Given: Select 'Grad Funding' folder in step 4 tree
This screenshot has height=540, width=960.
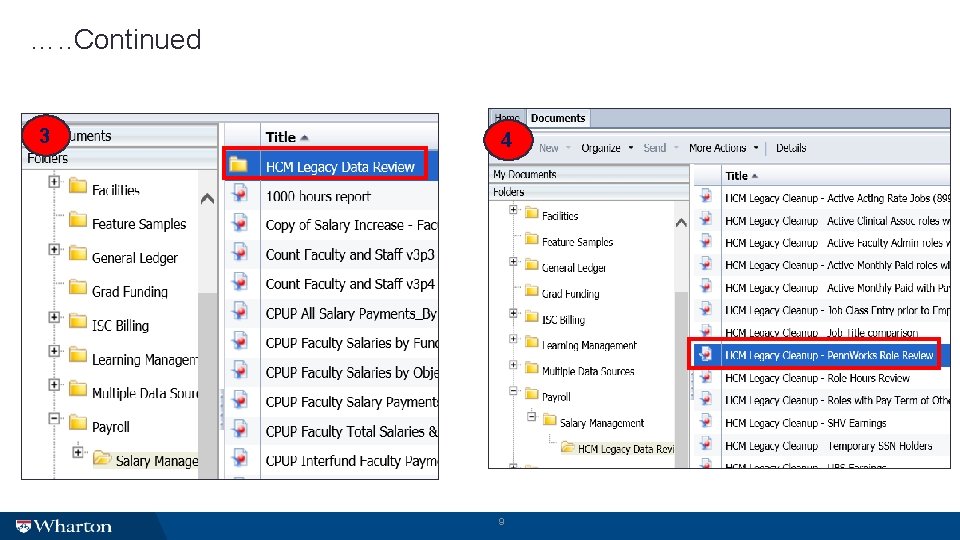Looking at the screenshot, I should pyautogui.click(x=571, y=294).
